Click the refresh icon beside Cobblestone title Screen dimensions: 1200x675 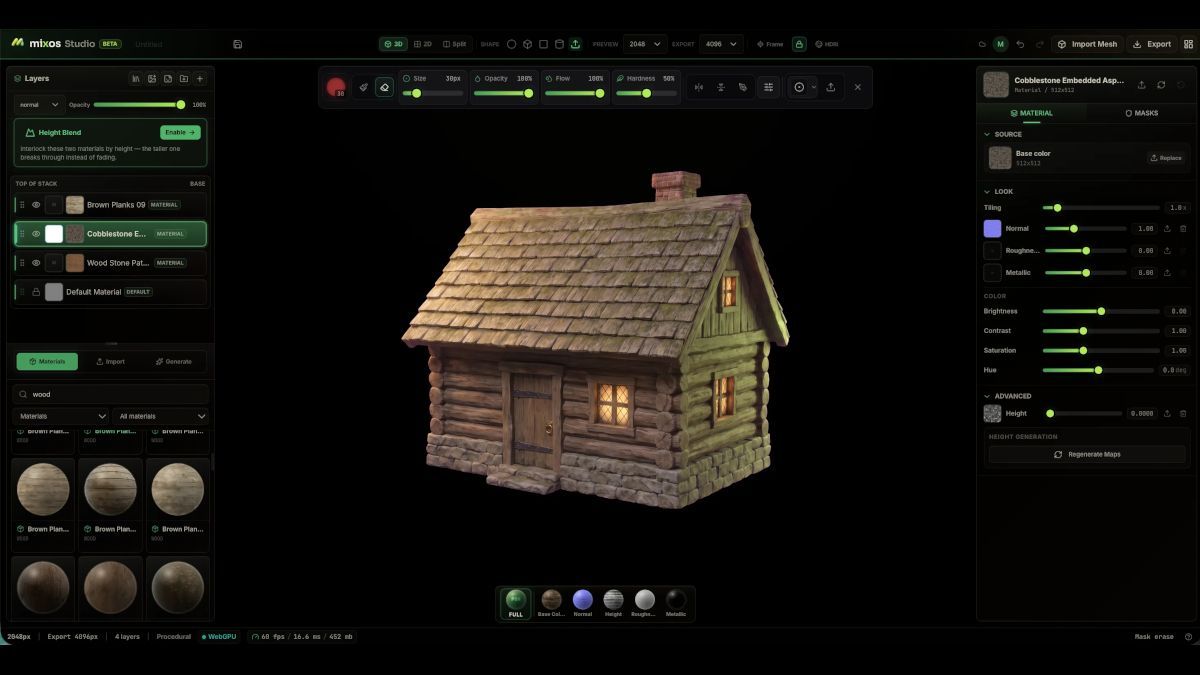click(x=1161, y=85)
